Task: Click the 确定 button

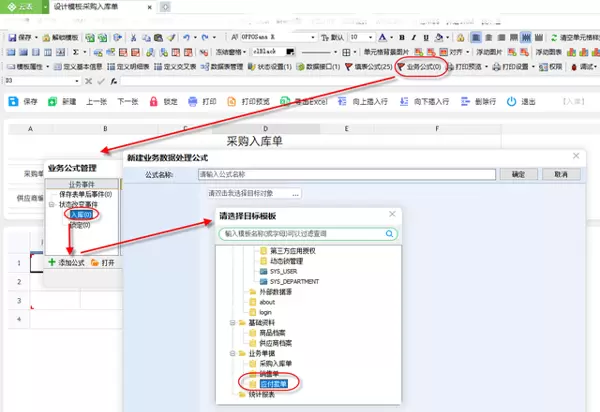Action: coord(518,174)
